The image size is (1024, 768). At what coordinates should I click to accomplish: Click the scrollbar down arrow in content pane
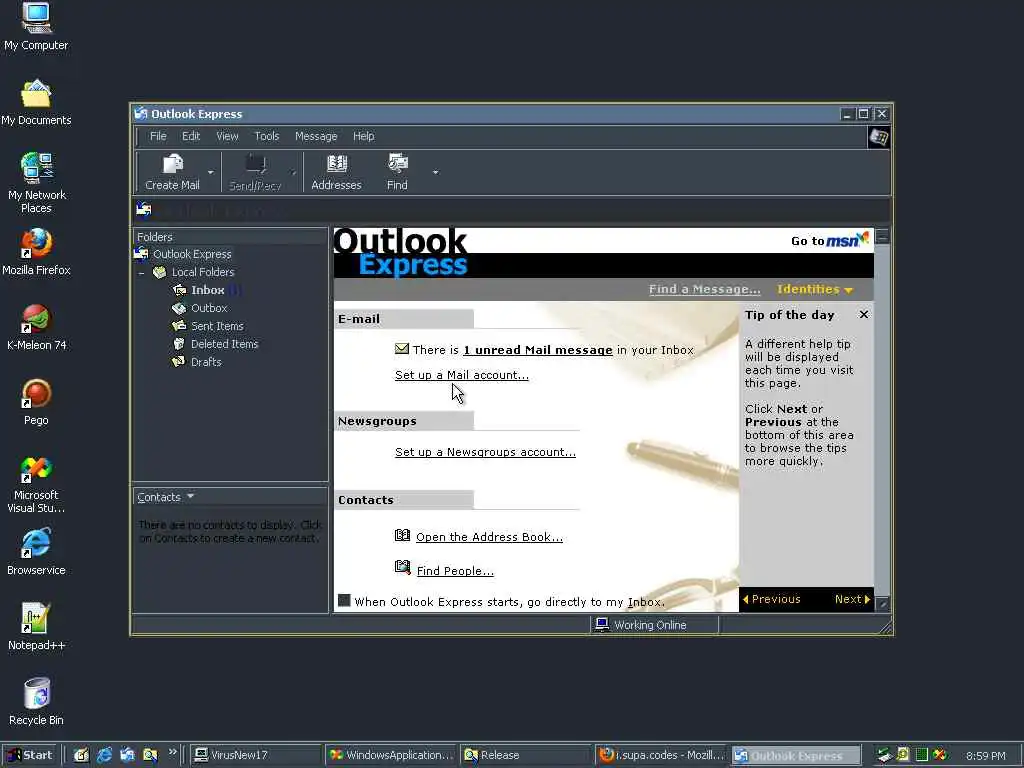point(882,604)
